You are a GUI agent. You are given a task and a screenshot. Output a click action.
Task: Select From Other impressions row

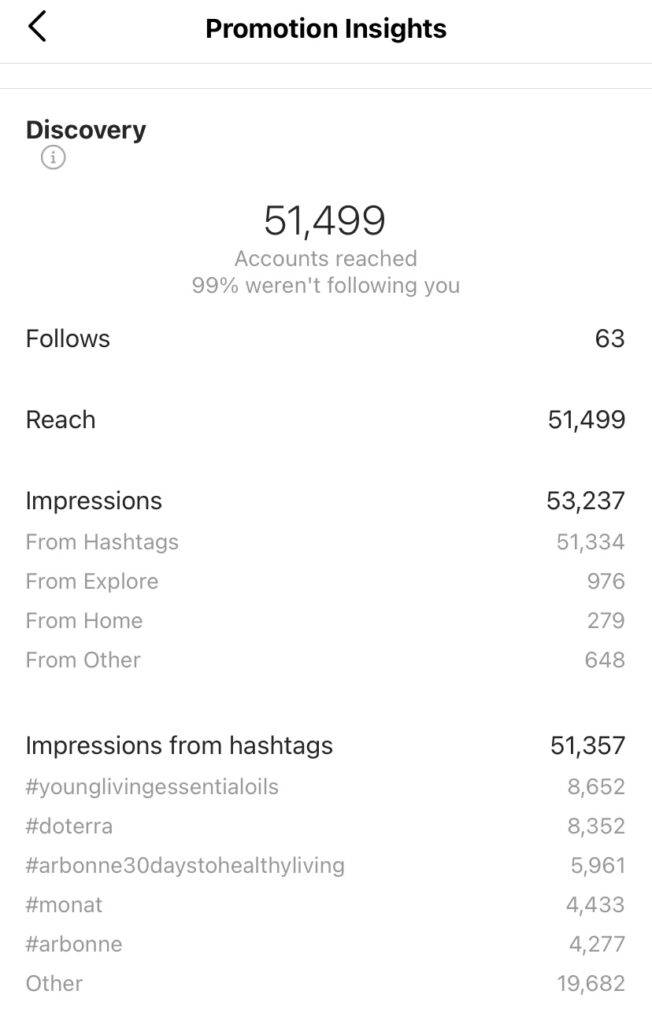click(x=326, y=660)
